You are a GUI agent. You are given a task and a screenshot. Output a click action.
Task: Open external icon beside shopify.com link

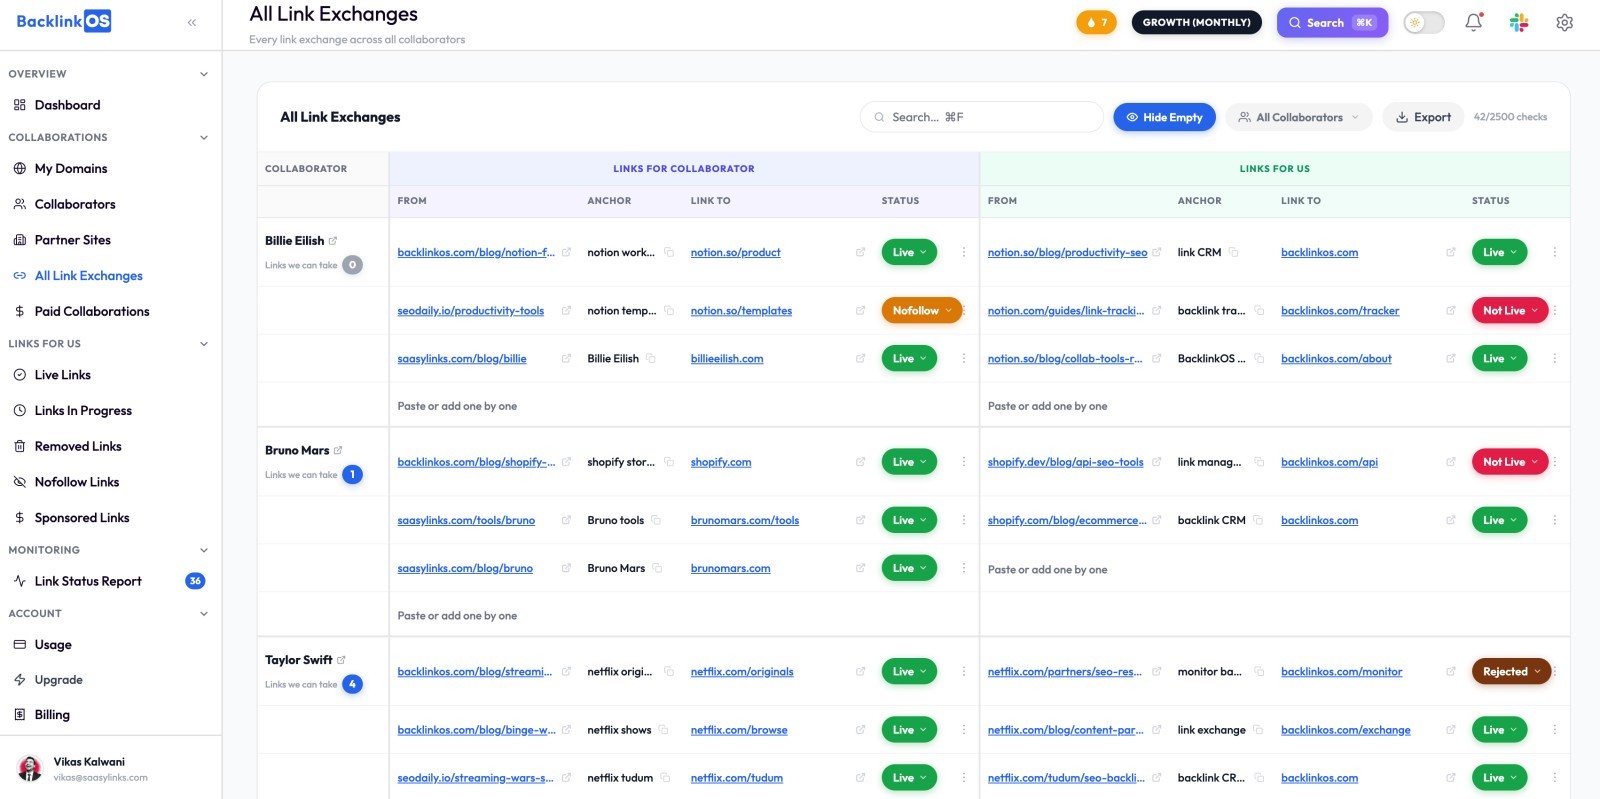coord(860,462)
